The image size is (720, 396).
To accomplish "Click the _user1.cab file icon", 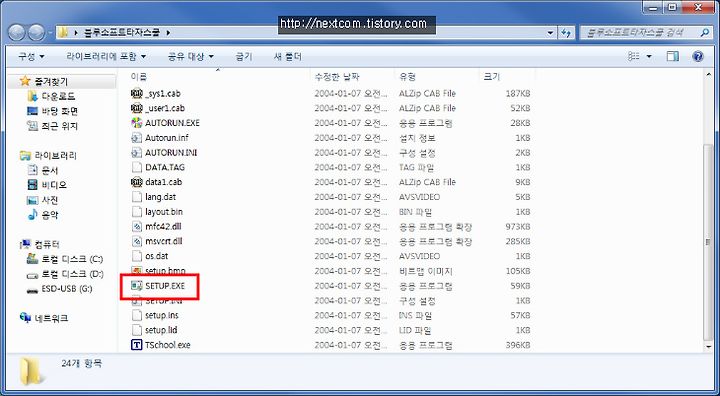I will click(136, 108).
